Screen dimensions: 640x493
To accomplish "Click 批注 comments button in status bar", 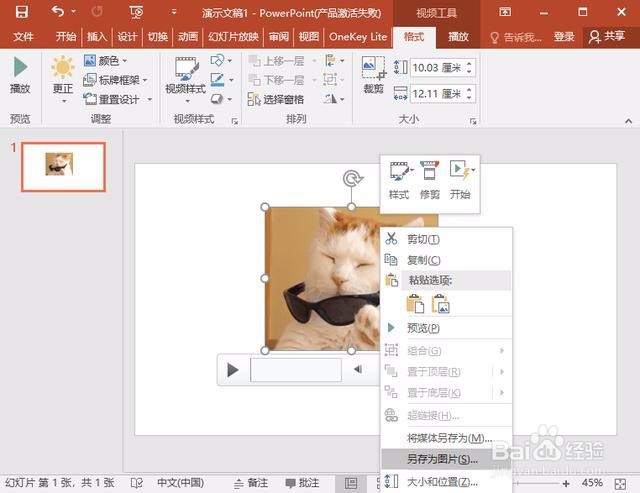I will click(303, 483).
